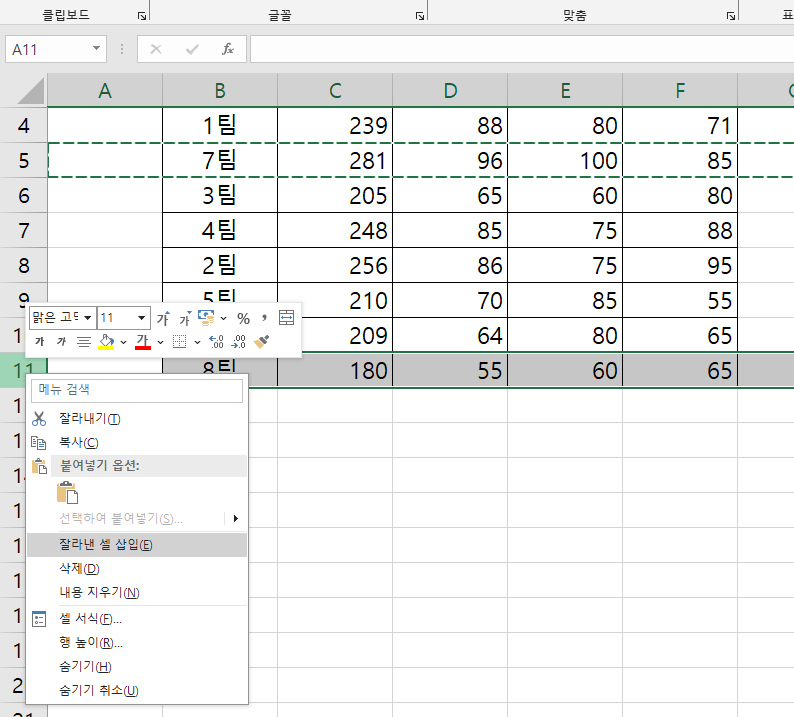Expand the font color dropdown arrow
794x717 pixels.
(x=160, y=343)
